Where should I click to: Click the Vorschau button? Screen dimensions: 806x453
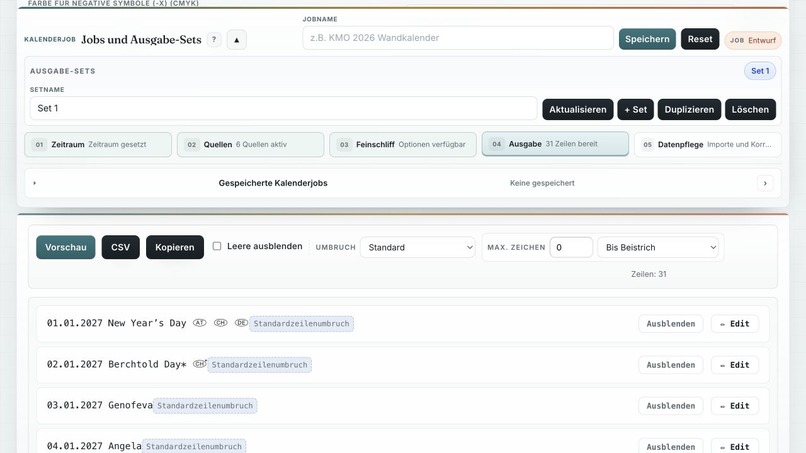pos(66,247)
